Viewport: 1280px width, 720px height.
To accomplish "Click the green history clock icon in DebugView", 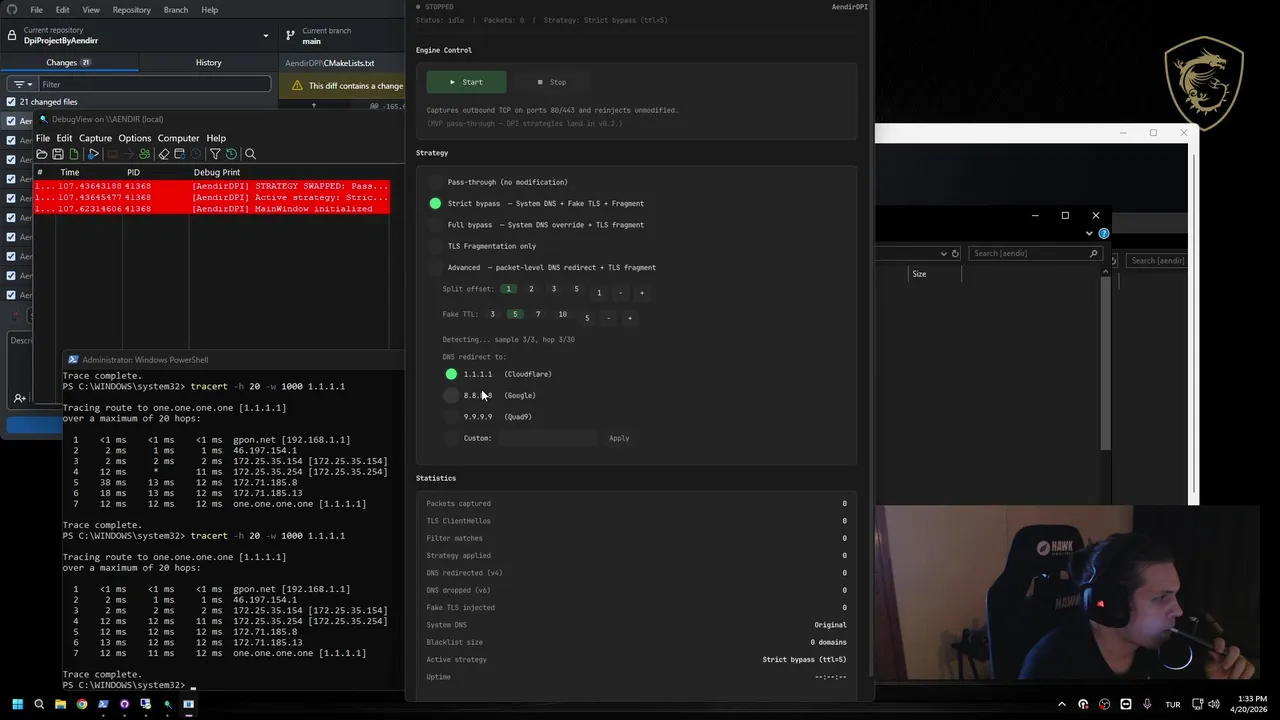I will click(231, 154).
